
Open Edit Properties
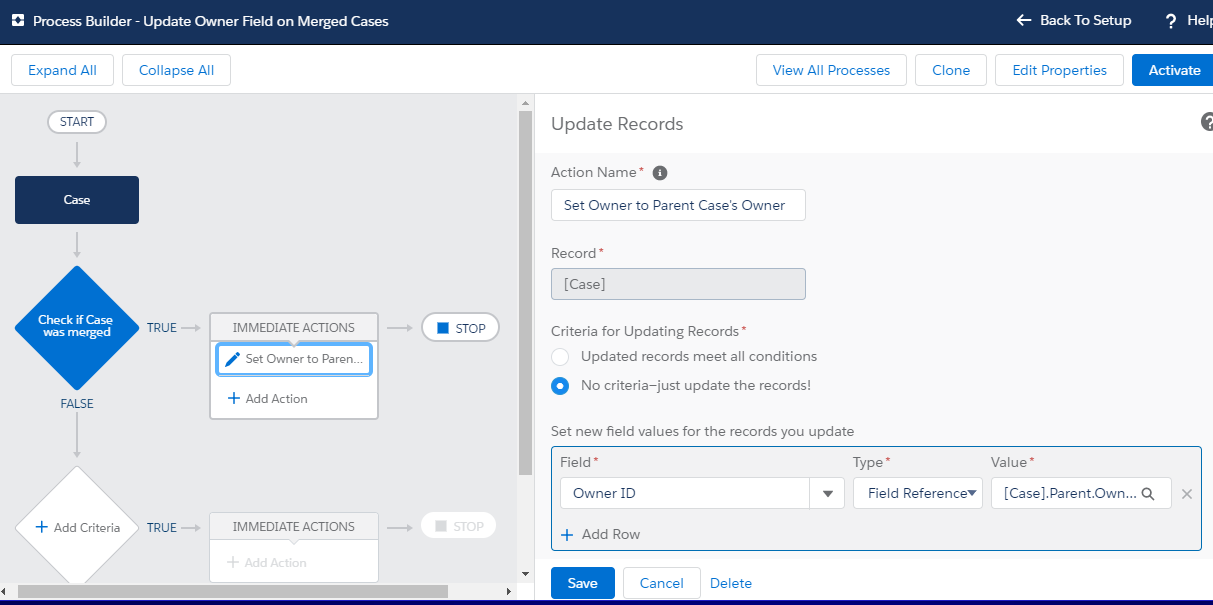1060,71
